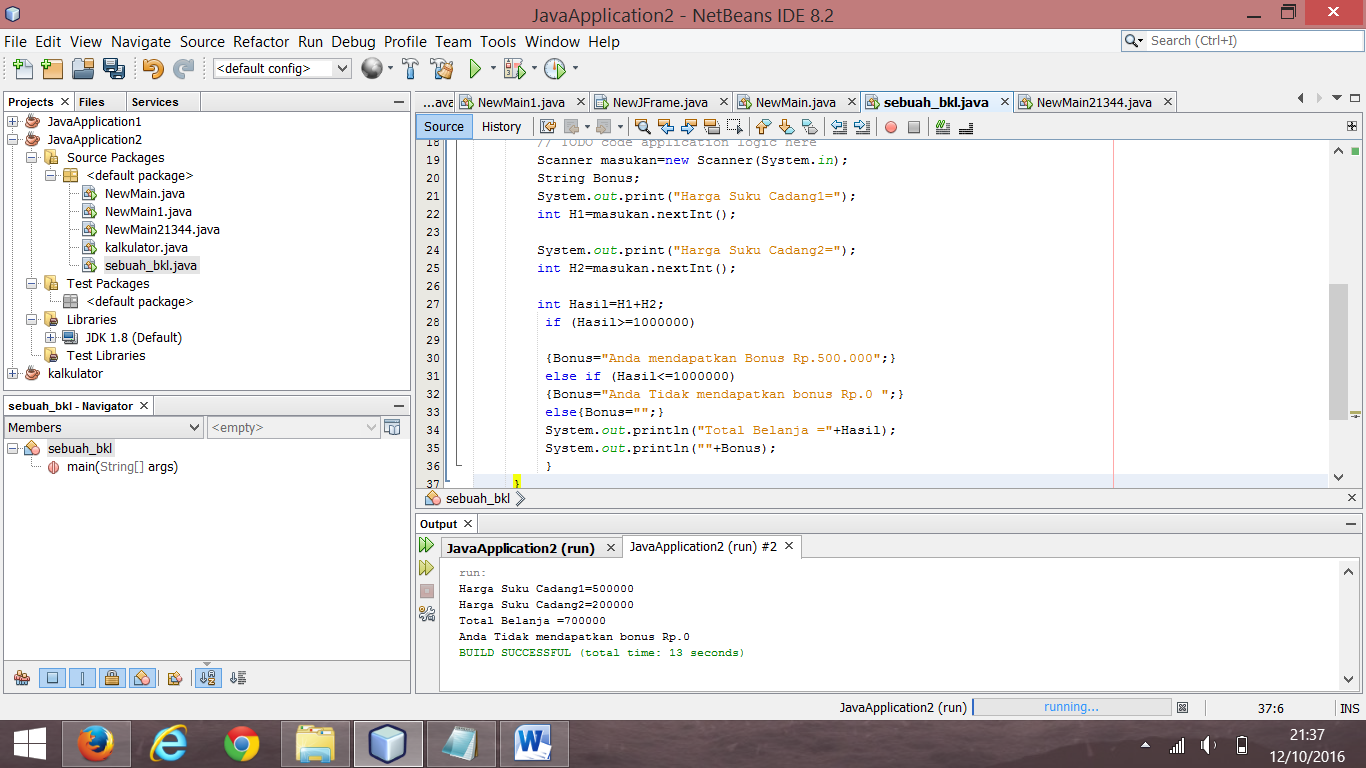Click the Stop Macro Recording square icon

[913, 127]
